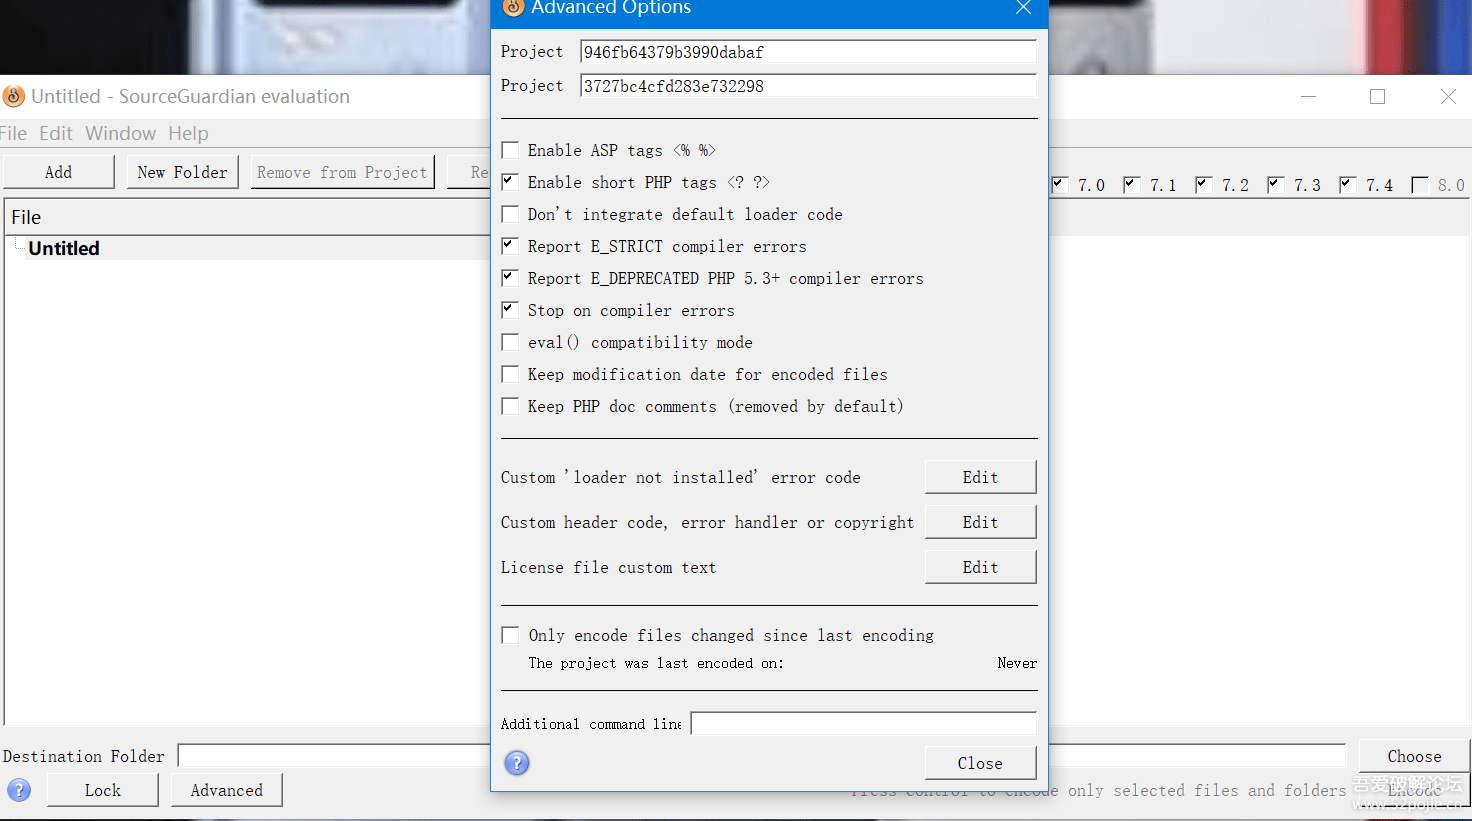Uncheck PHP version 7.3 checkbox

[1276, 185]
